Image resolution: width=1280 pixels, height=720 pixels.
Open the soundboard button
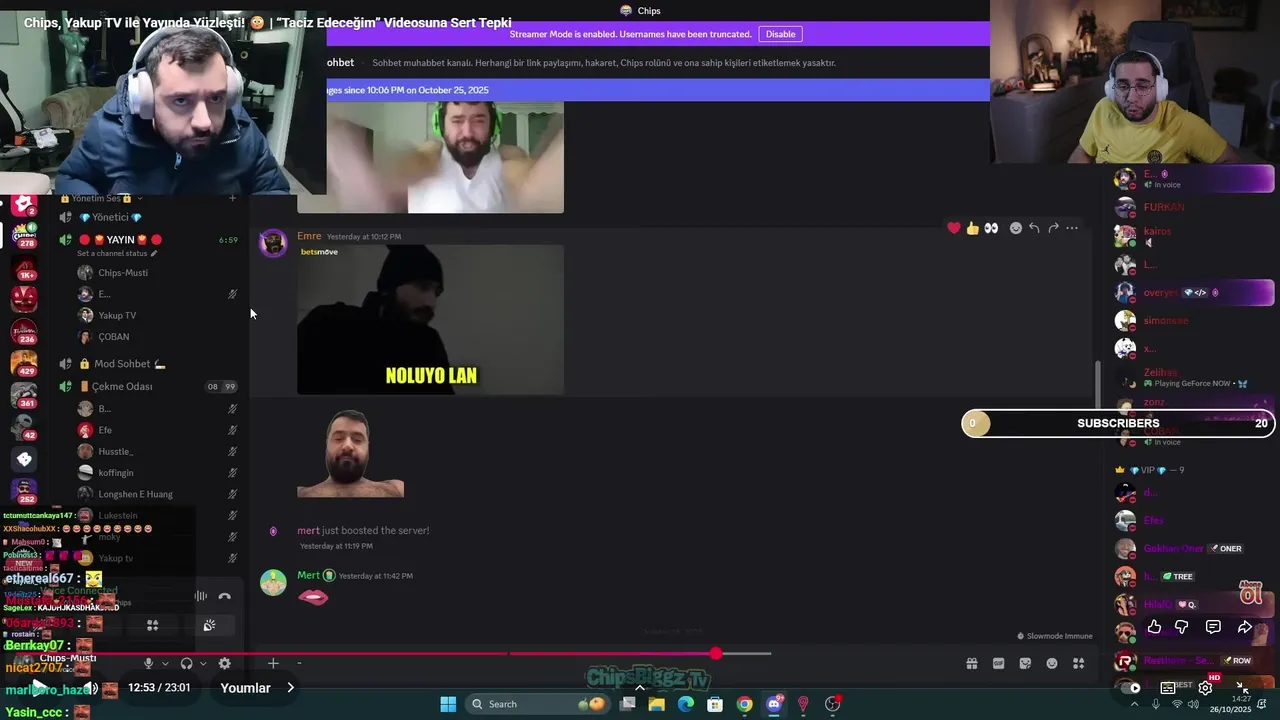point(209,625)
